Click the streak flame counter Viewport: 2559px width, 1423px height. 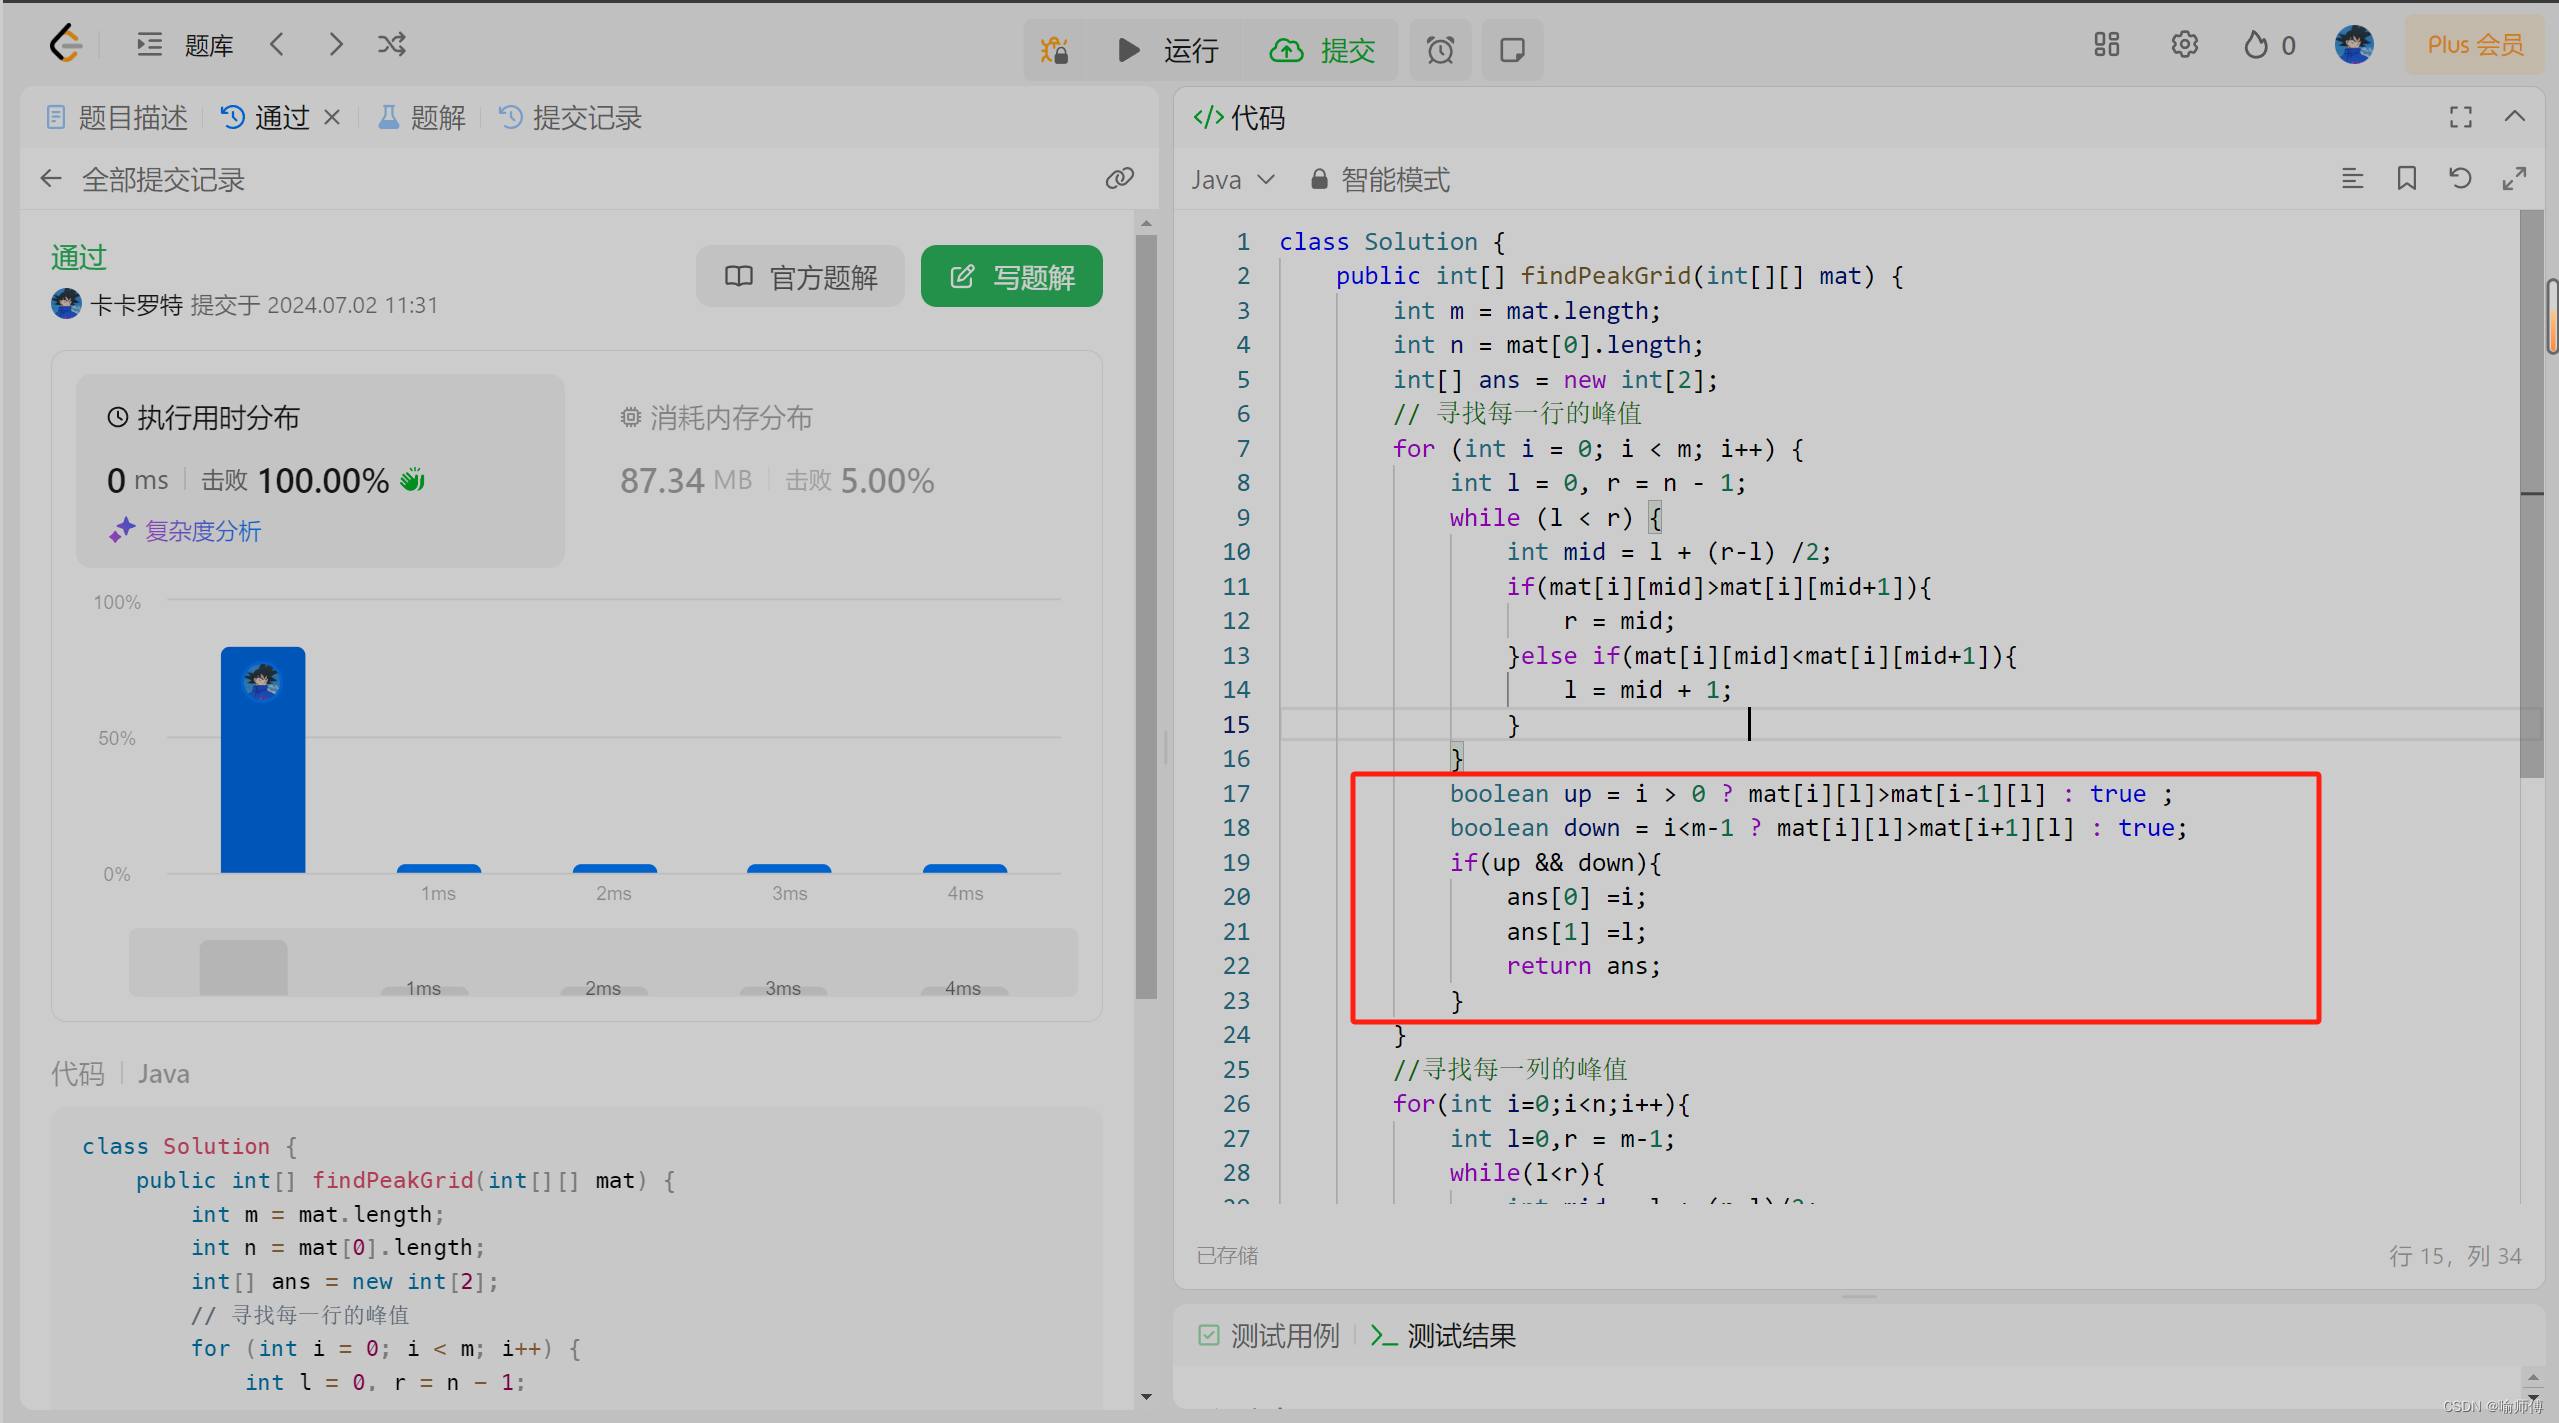tap(2269, 45)
